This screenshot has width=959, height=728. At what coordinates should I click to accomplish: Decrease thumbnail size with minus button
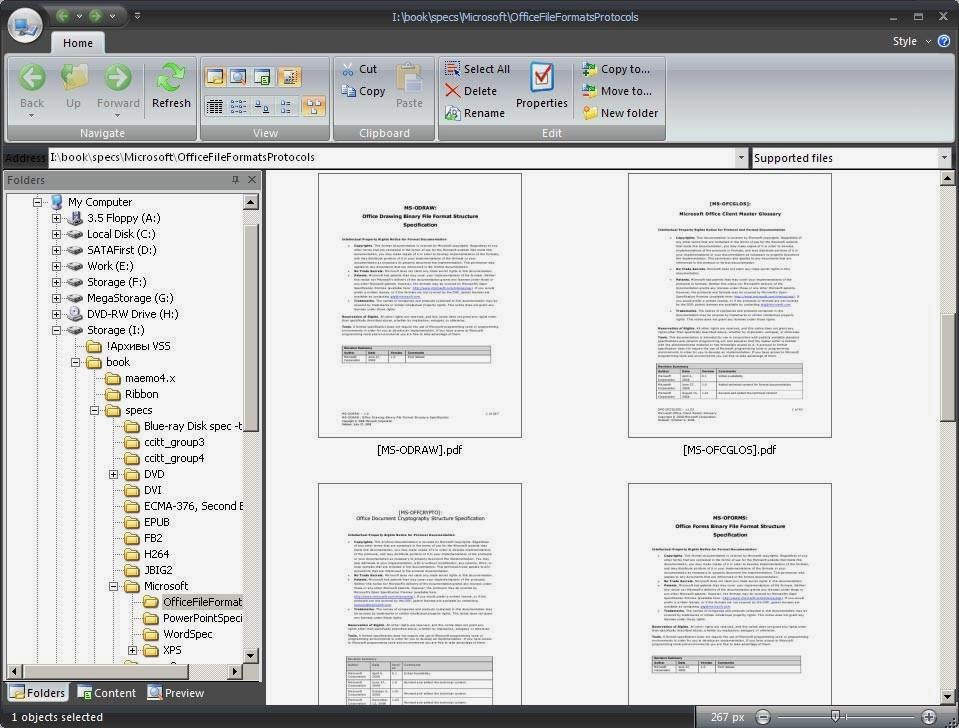coord(763,717)
